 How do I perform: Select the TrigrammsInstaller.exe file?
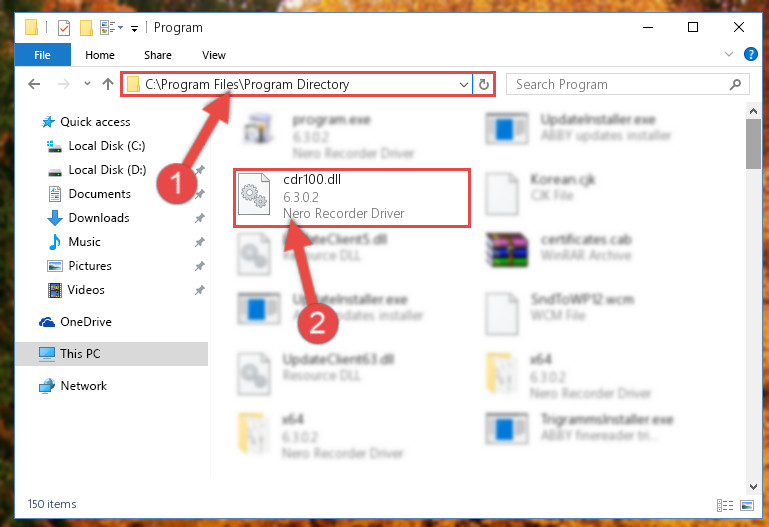point(580,427)
